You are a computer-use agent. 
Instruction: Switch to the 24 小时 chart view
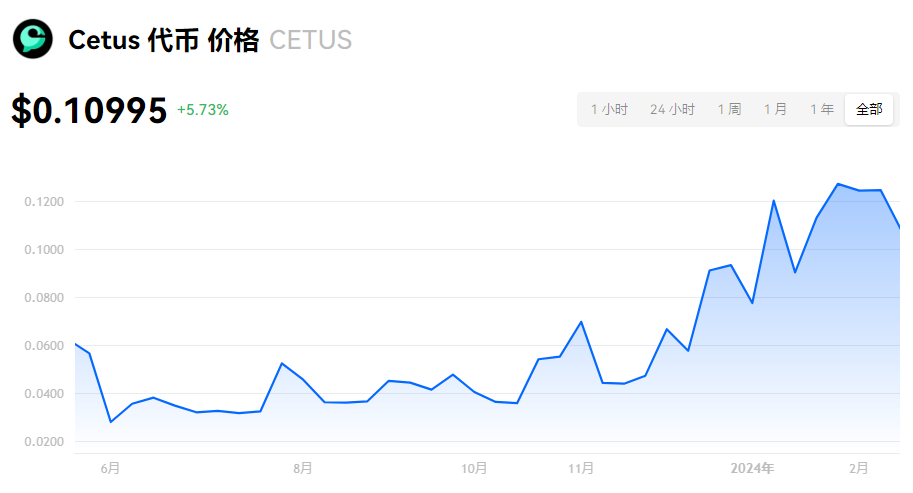(673, 109)
